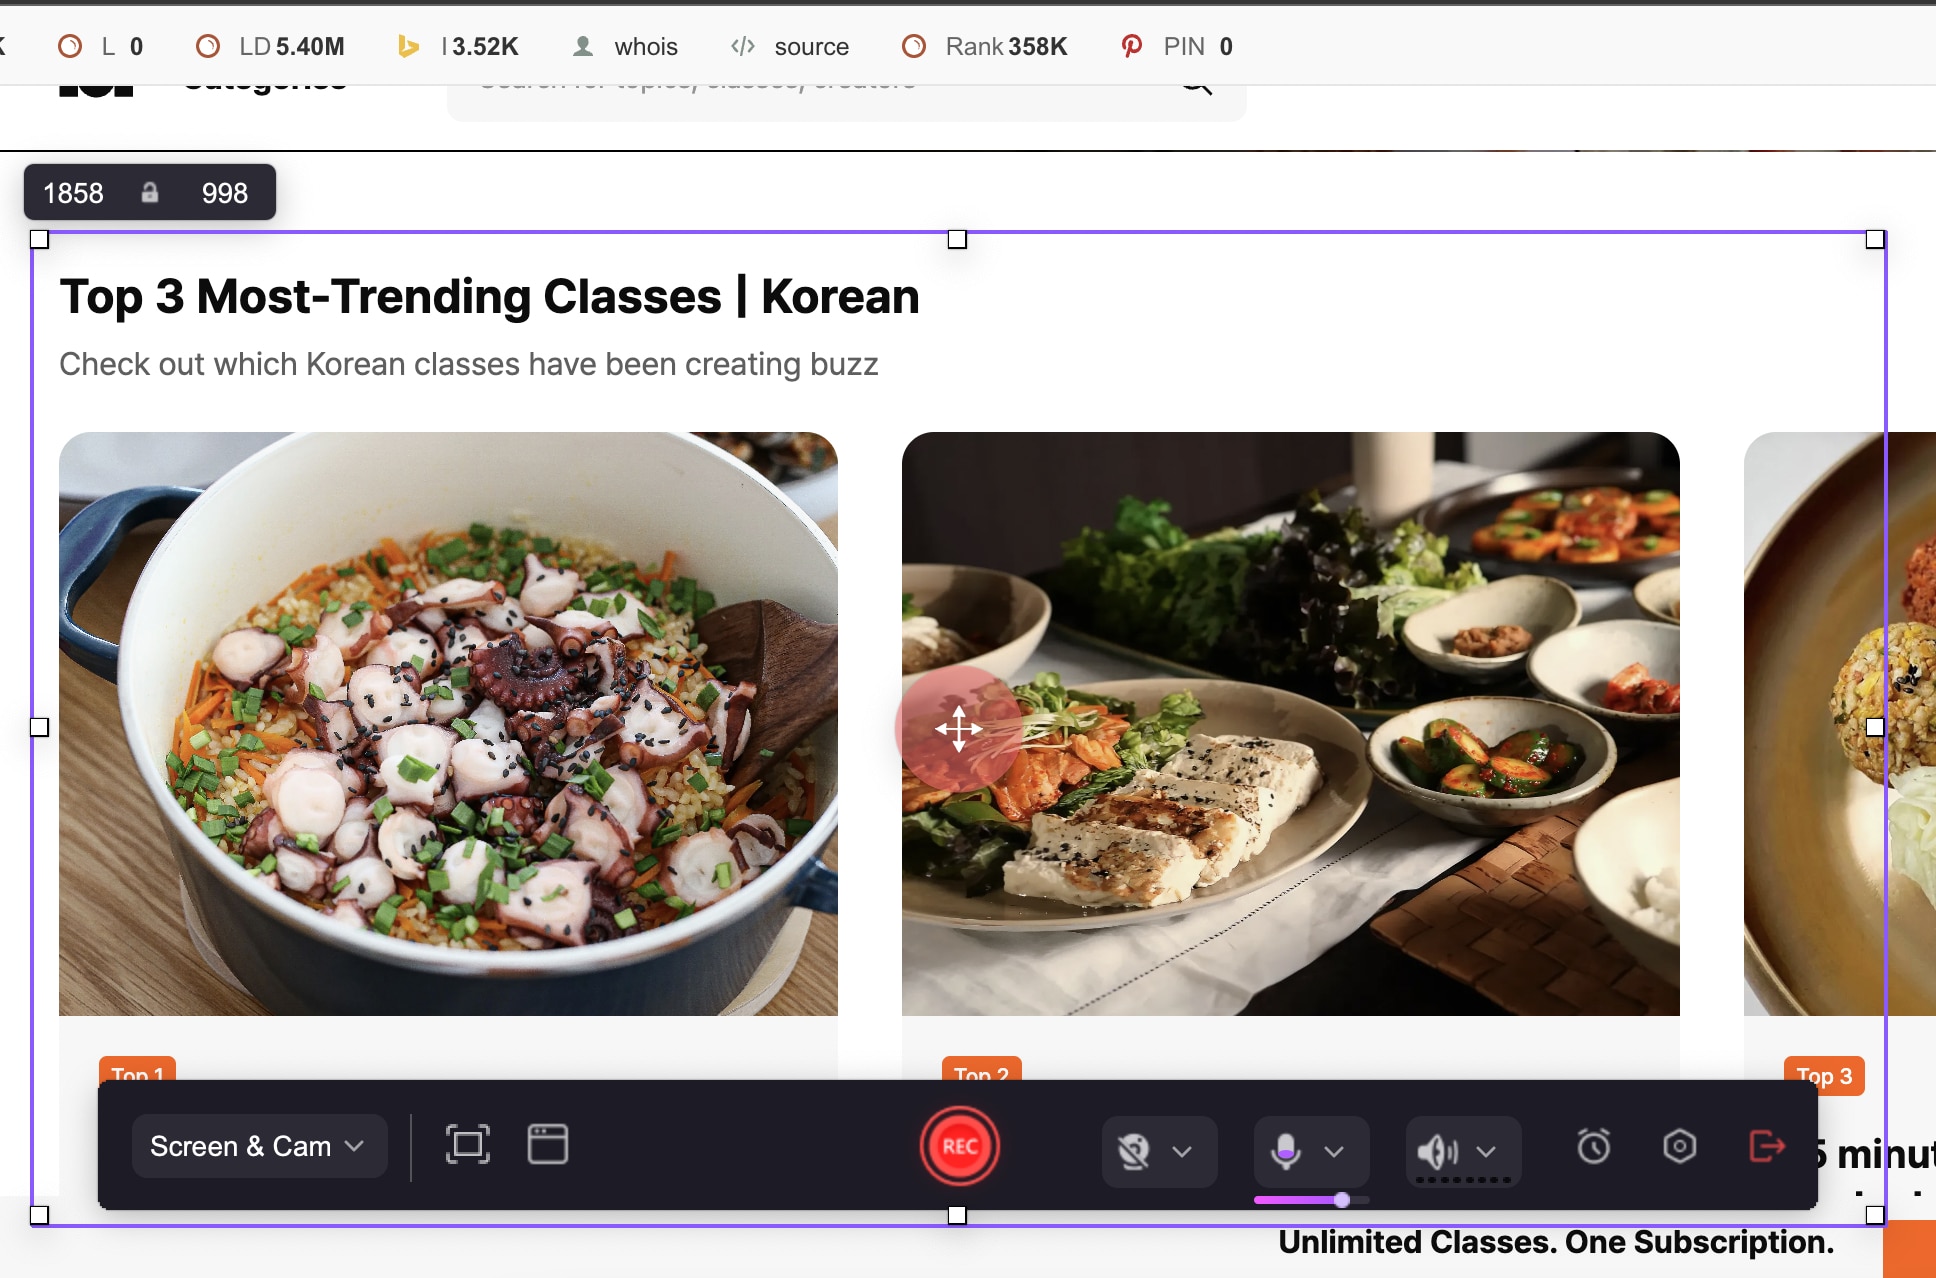Expand the webcam options chevron
This screenshot has width=1936, height=1278.
coord(1182,1151)
